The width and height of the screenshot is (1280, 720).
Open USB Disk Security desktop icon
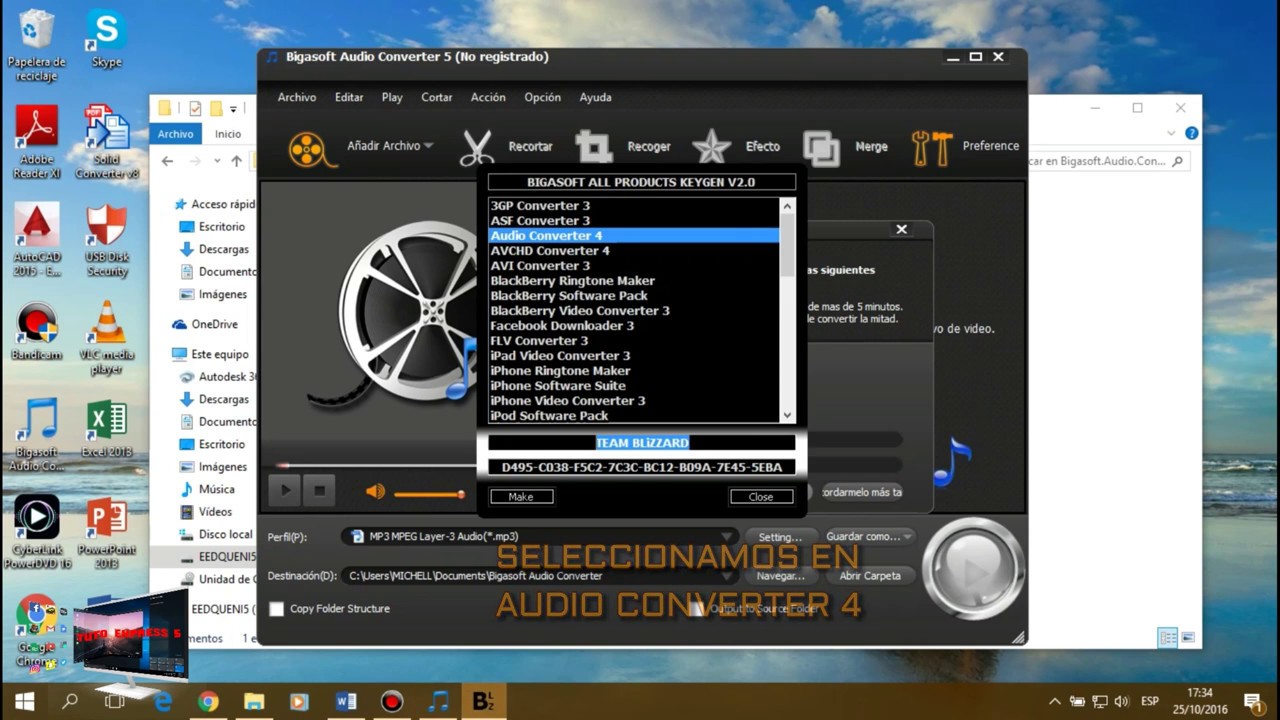[x=107, y=240]
